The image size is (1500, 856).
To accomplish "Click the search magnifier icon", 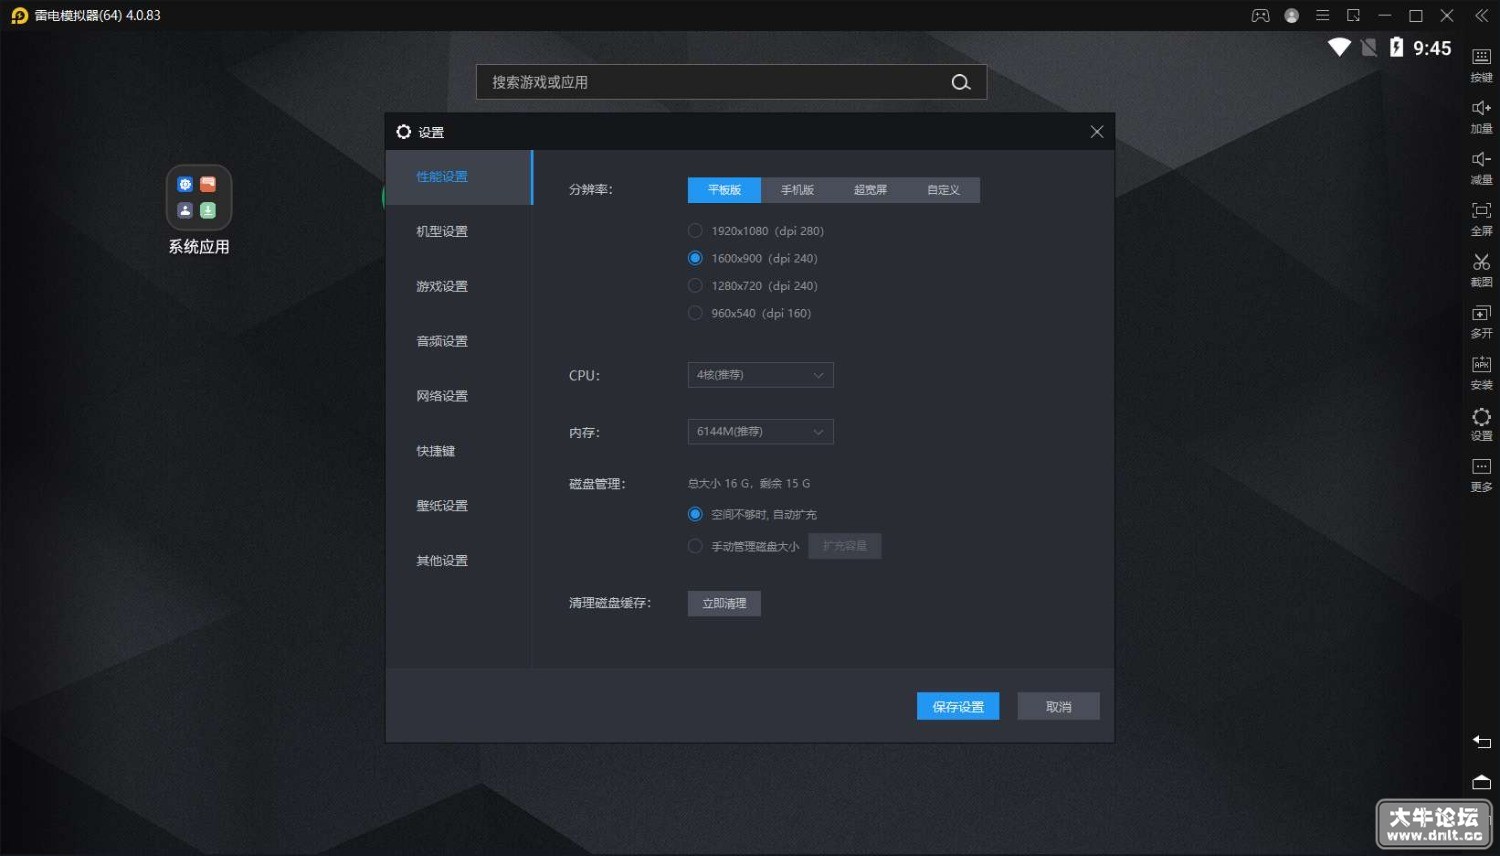I will coord(960,82).
